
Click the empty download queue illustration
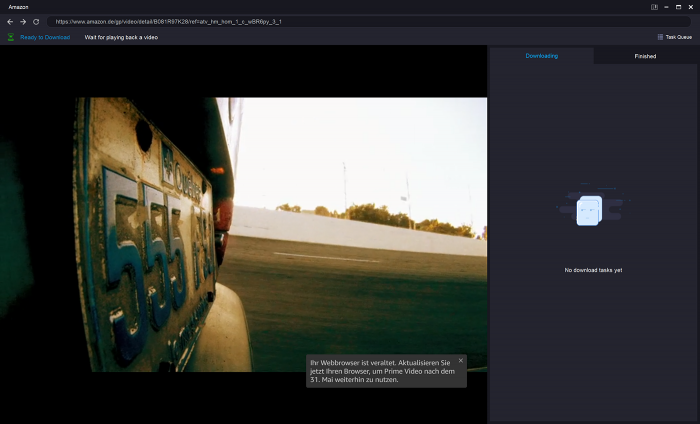click(x=593, y=204)
